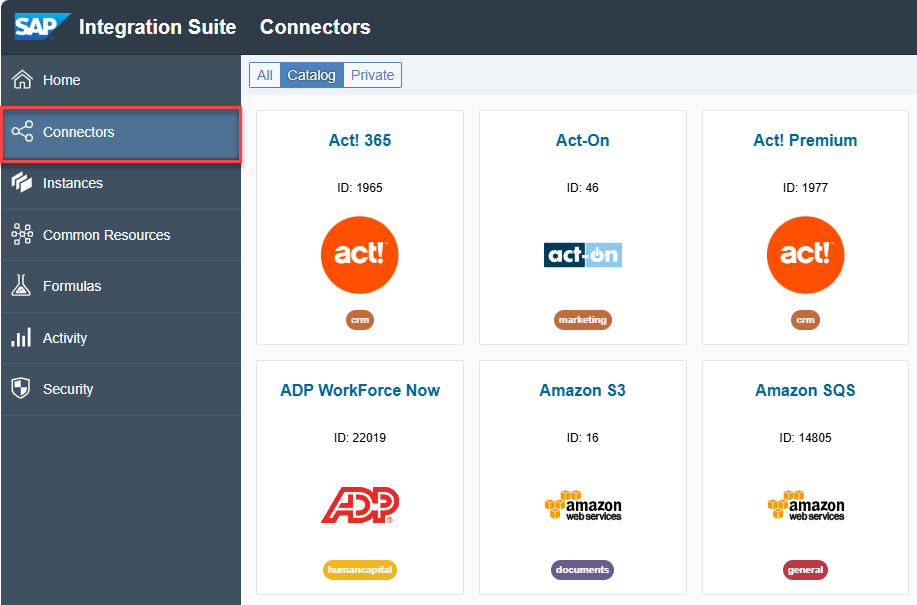Image resolution: width=917 pixels, height=605 pixels.
Task: Open Security in the sidebar
Action: tap(121, 389)
